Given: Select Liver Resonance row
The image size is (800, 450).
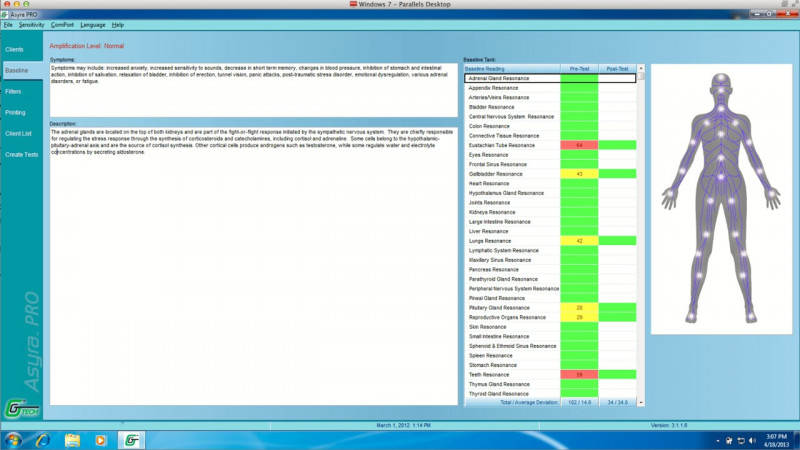Looking at the screenshot, I should pyautogui.click(x=550, y=231).
